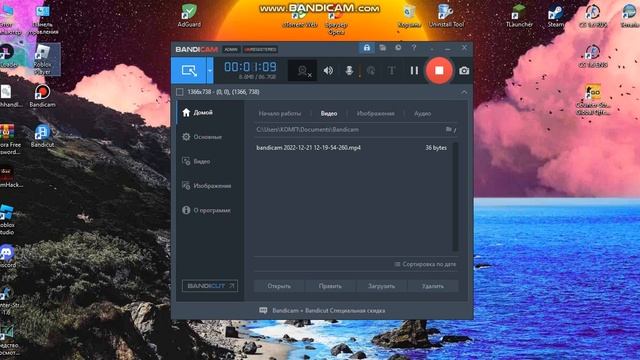This screenshot has height=360, width=640.
Task: Select the screen recording mode button
Action: 189,71
